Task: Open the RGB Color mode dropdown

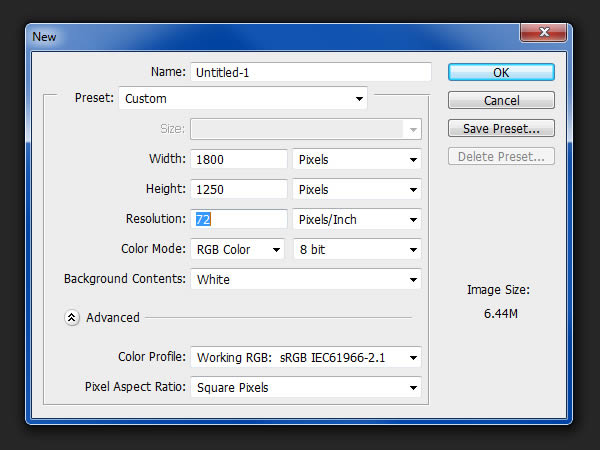Action: (238, 249)
